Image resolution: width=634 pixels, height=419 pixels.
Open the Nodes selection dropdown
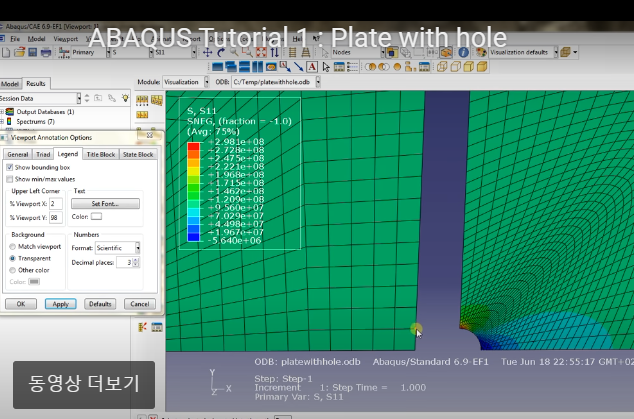[383, 52]
